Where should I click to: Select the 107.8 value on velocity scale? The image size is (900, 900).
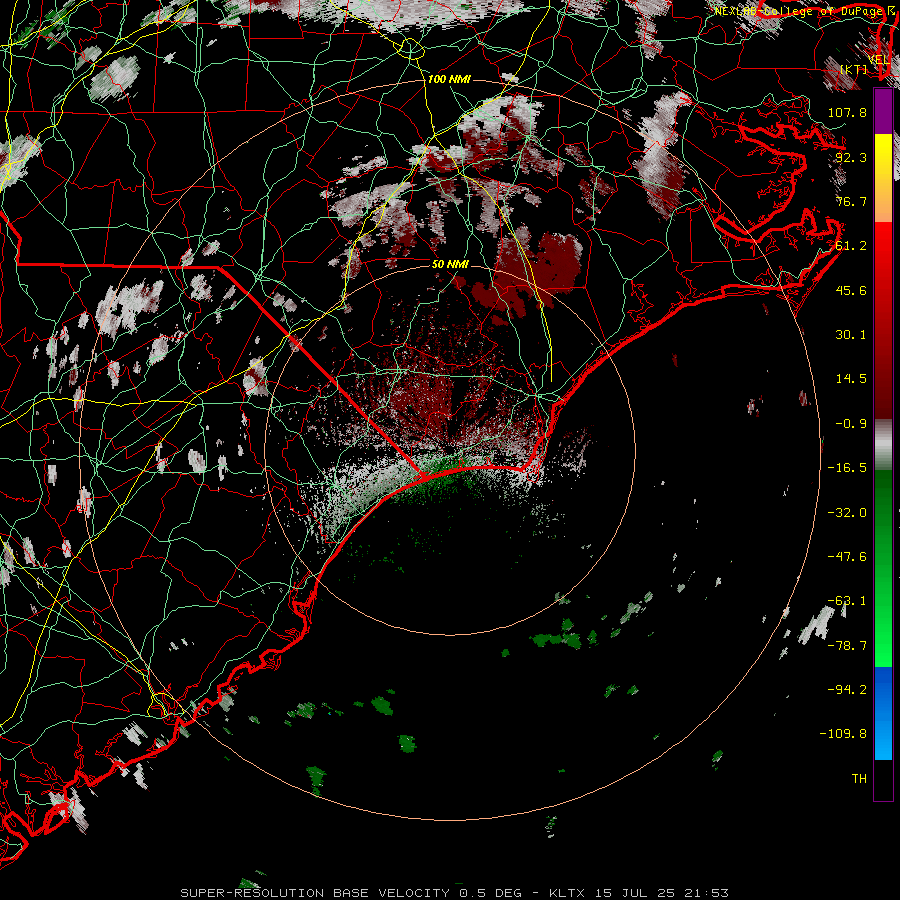pos(847,112)
